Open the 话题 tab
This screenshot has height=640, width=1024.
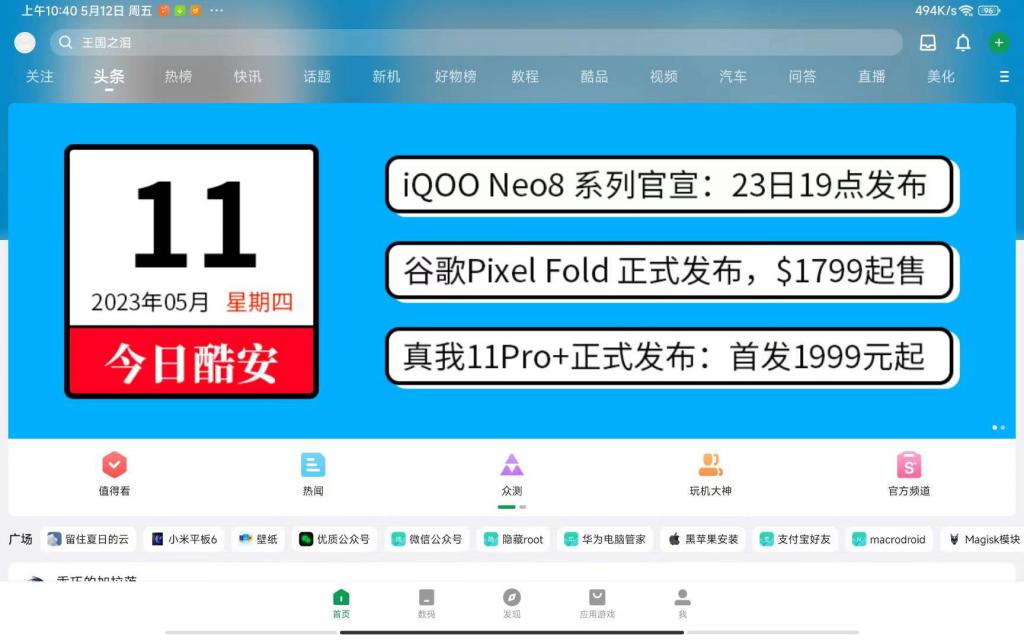point(317,77)
